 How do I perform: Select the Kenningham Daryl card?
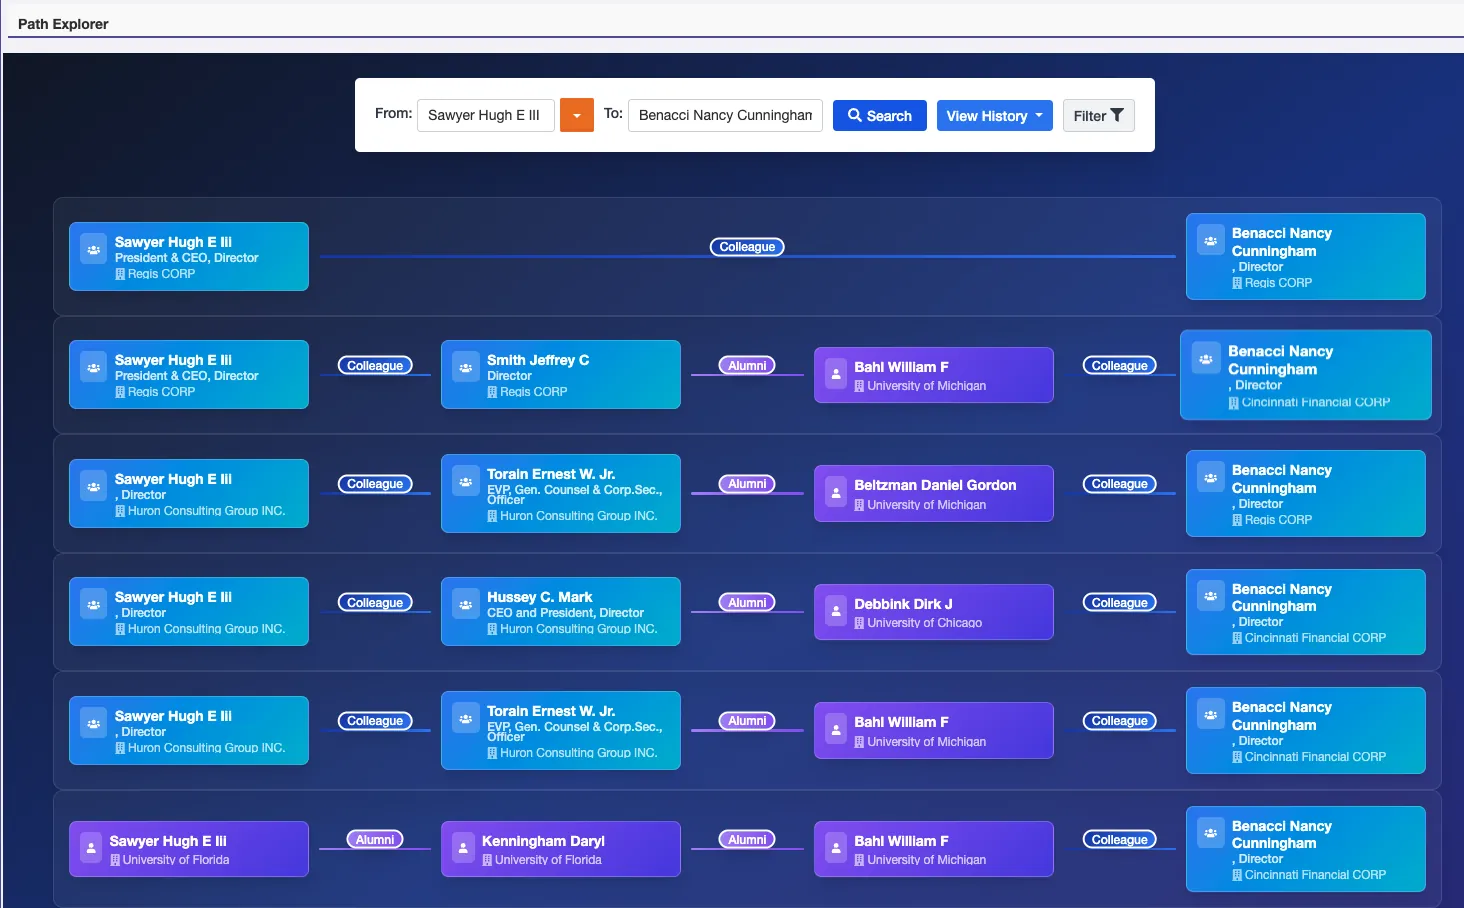pyautogui.click(x=561, y=849)
